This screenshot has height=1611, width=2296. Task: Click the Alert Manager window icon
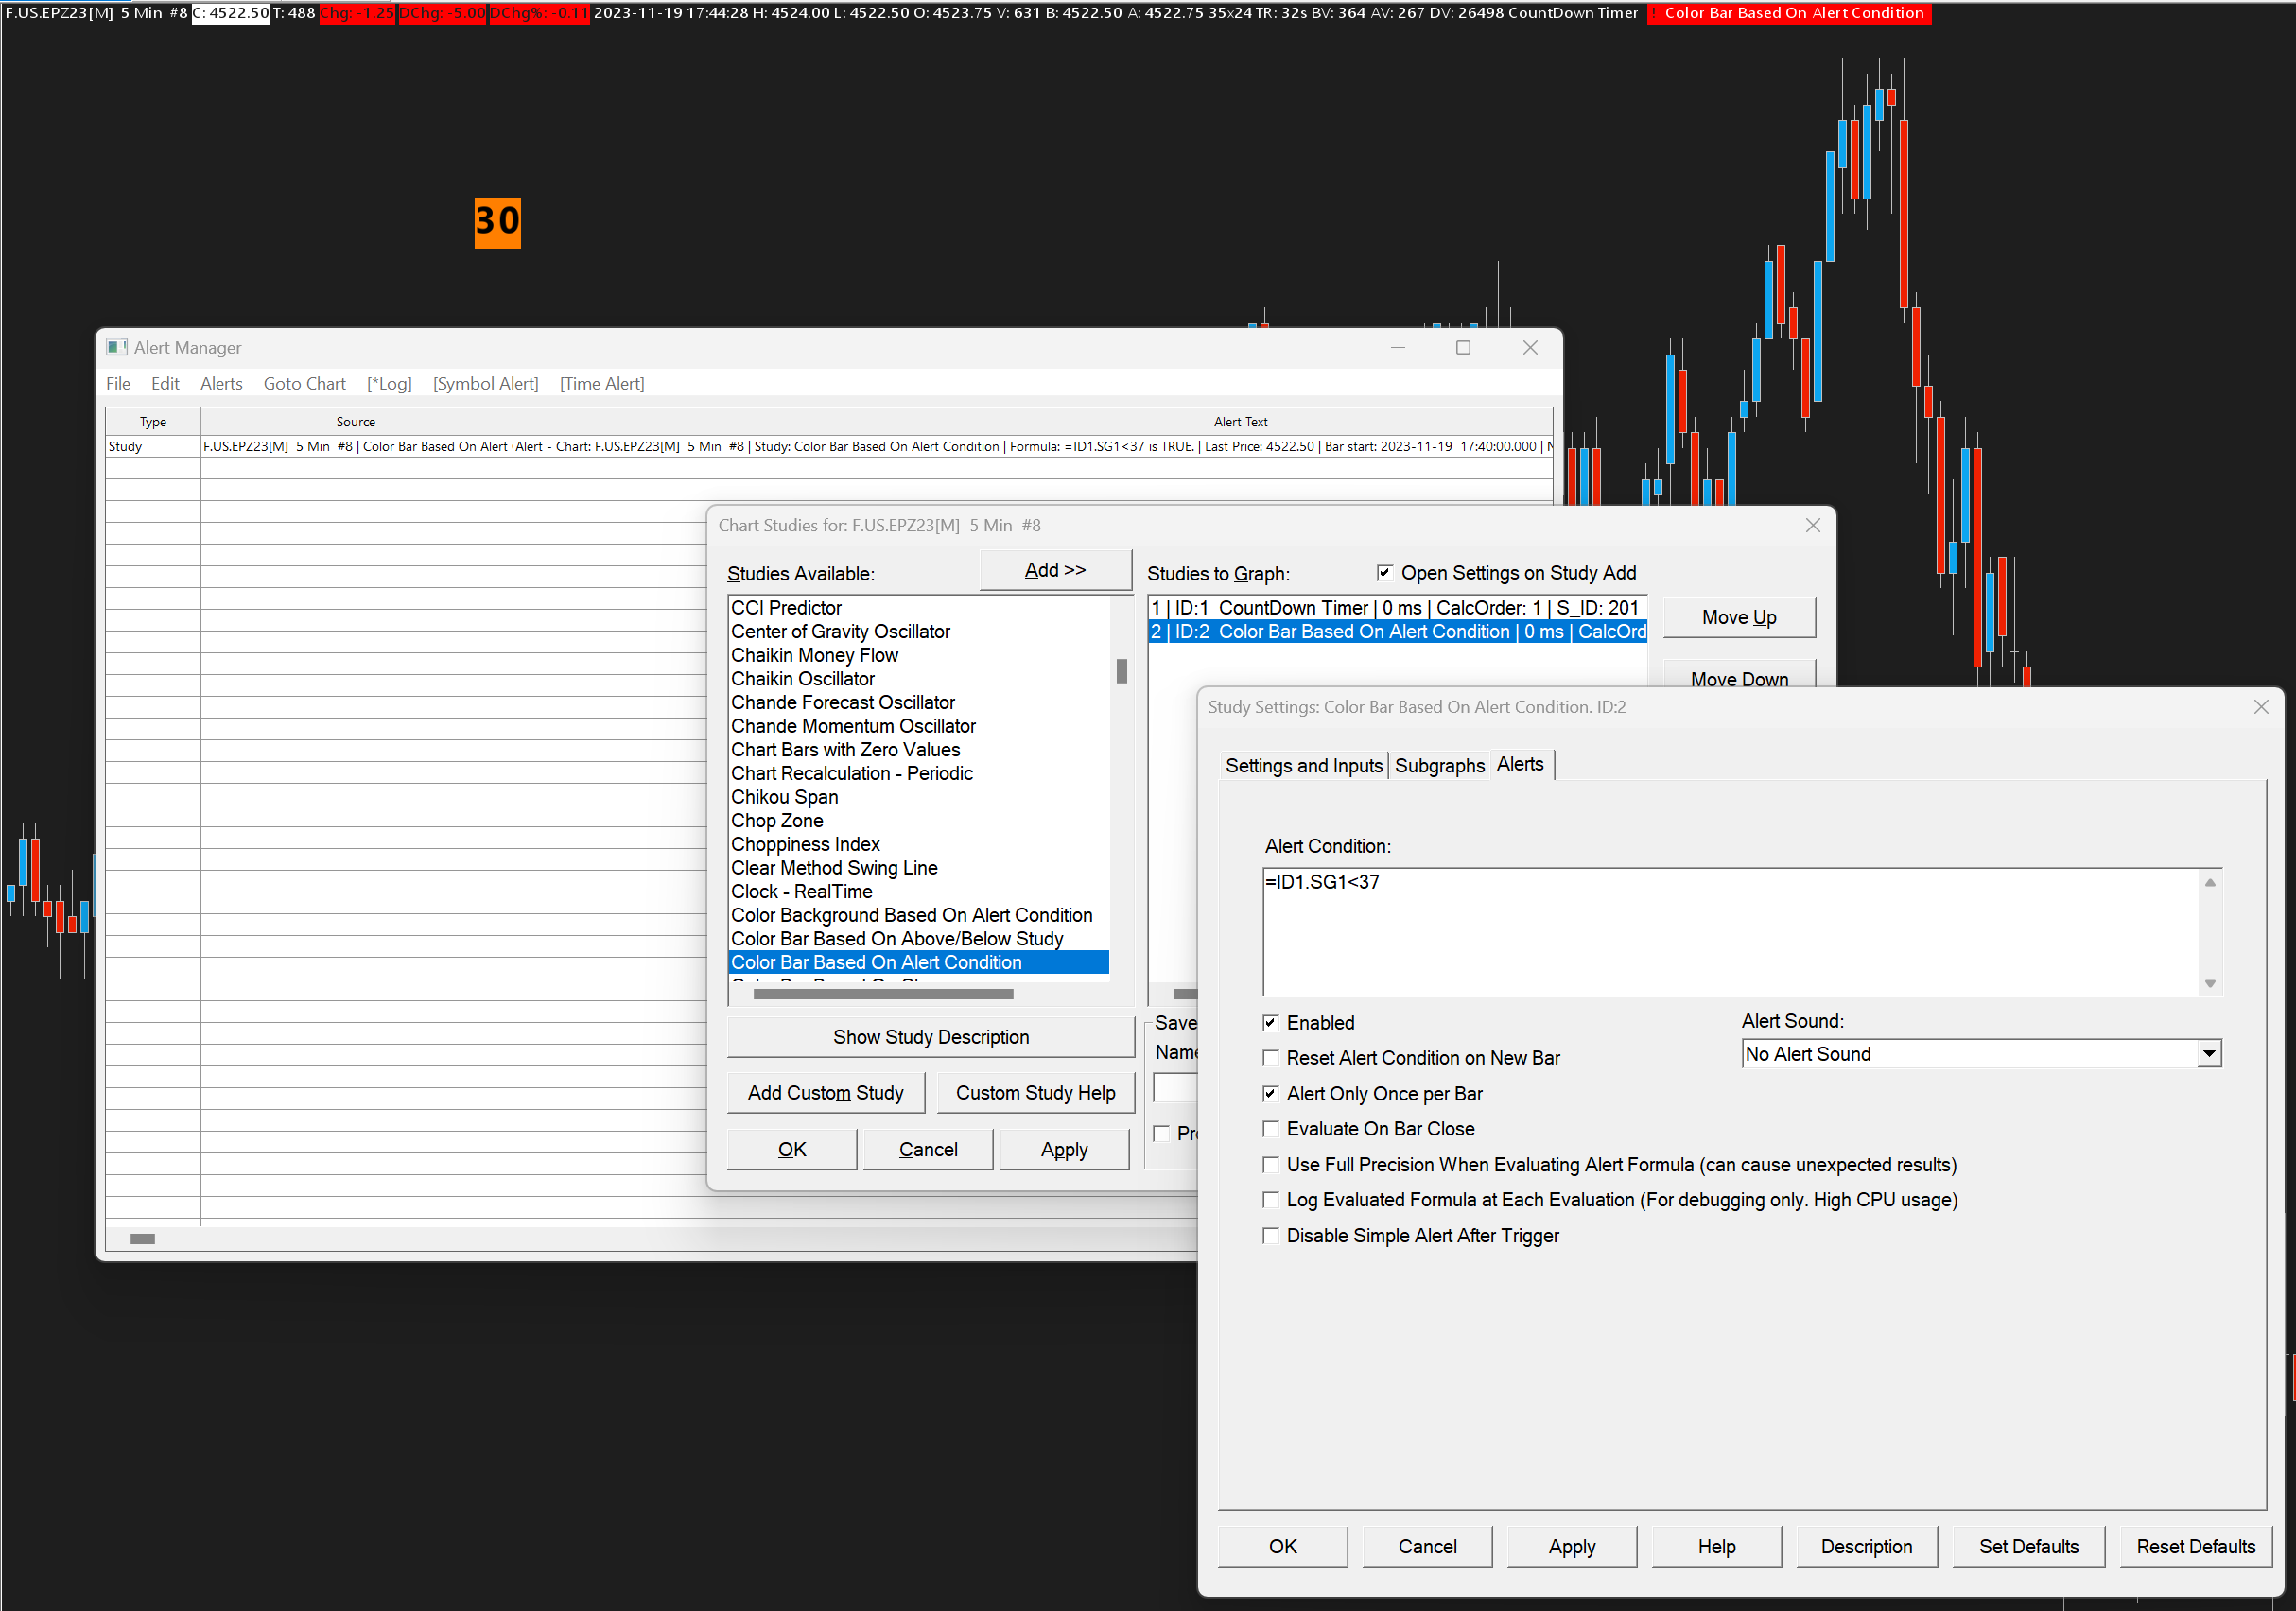coord(116,347)
